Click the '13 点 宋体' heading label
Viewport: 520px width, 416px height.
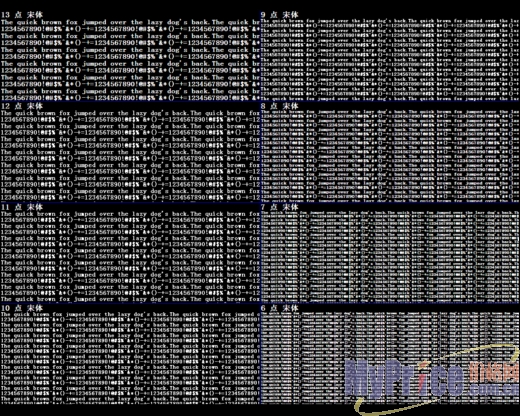pyautogui.click(x=22, y=15)
